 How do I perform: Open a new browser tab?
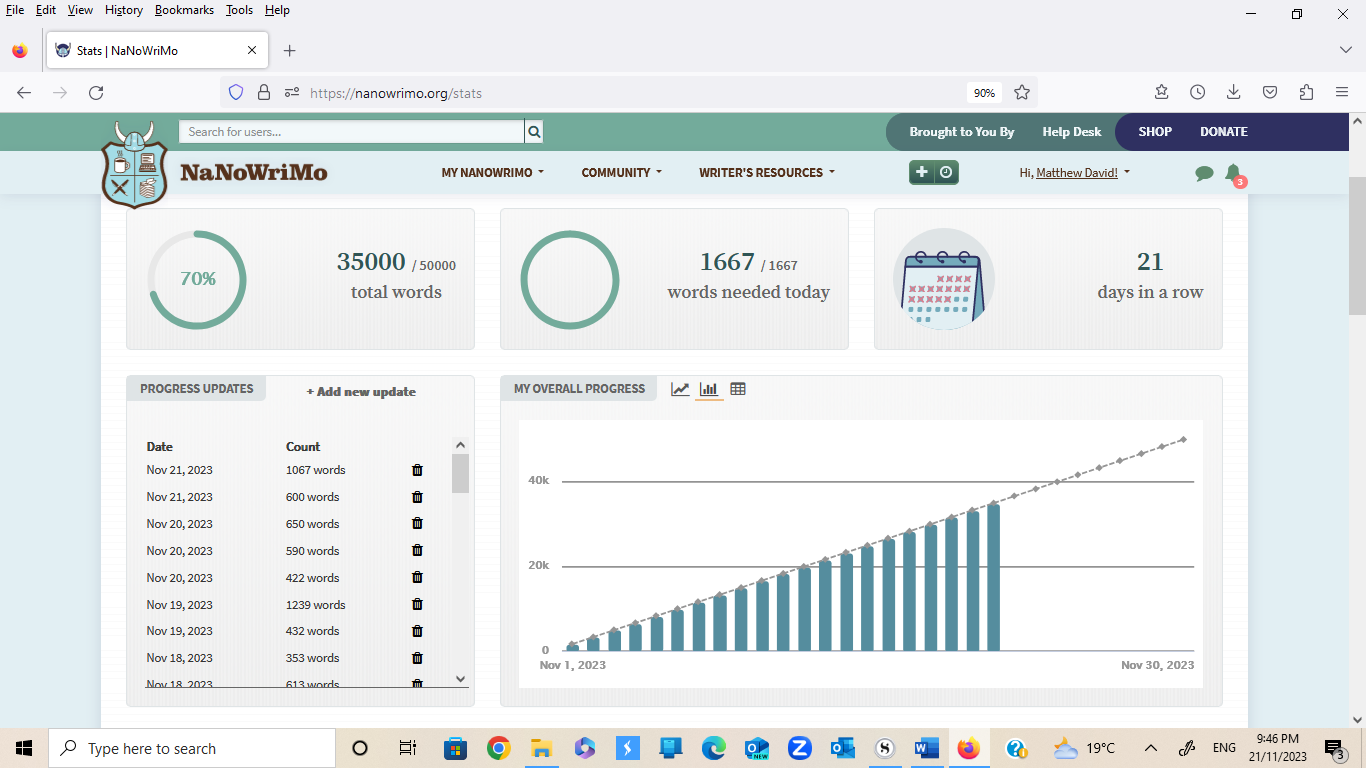(x=290, y=50)
